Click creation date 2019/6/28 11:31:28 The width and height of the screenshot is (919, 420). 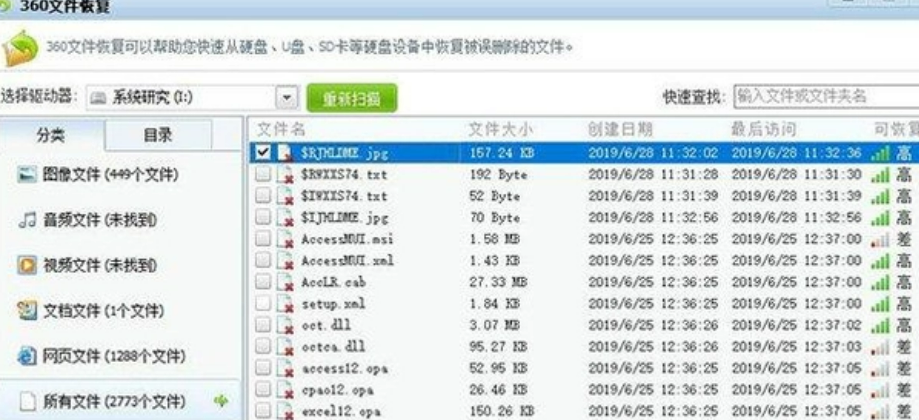point(653,175)
